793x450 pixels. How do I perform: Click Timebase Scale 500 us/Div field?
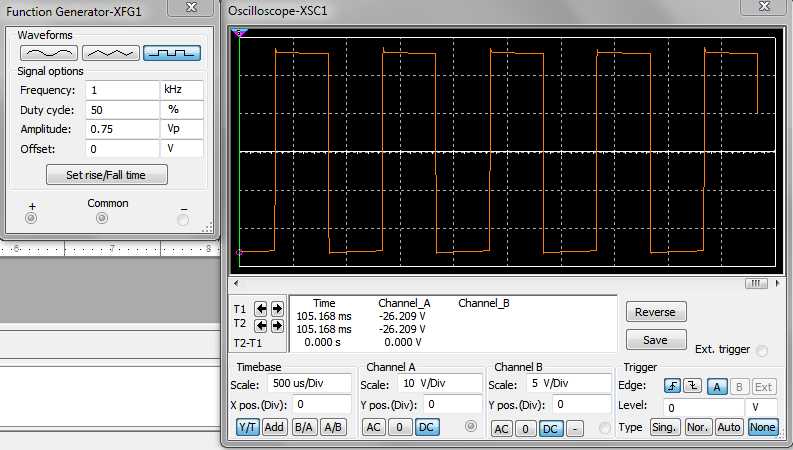coord(310,383)
